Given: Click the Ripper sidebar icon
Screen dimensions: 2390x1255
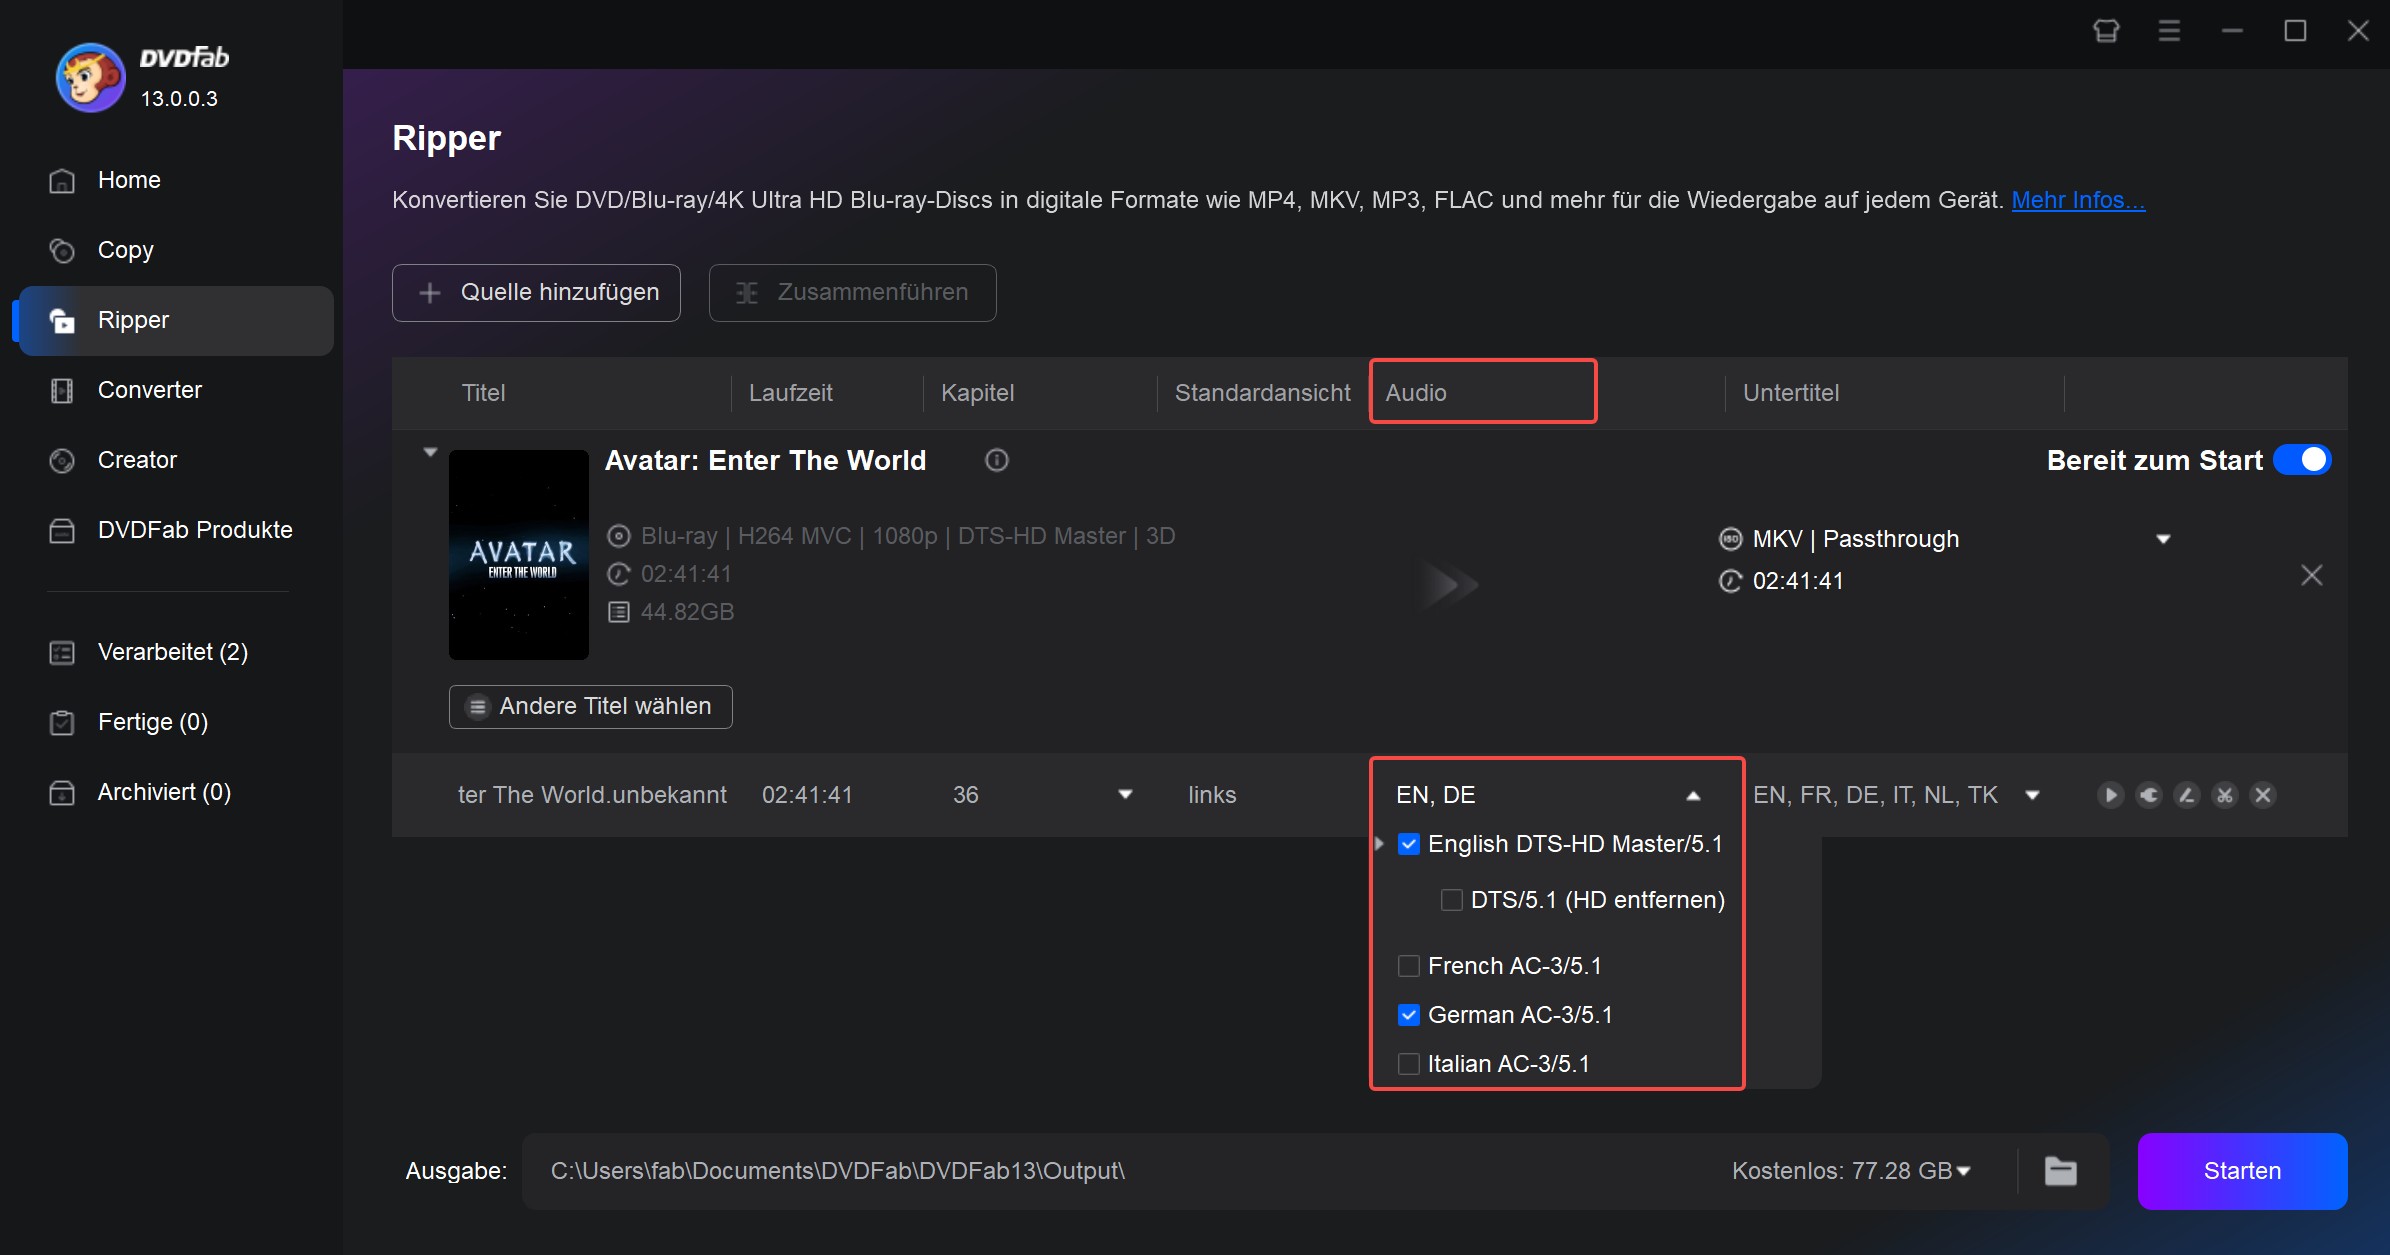Looking at the screenshot, I should (62, 319).
